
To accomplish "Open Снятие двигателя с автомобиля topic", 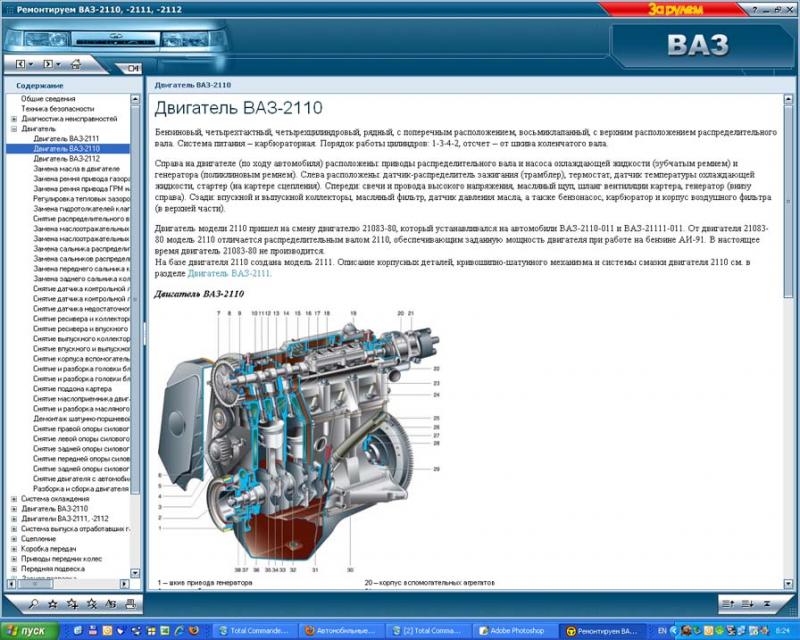I will (x=81, y=479).
